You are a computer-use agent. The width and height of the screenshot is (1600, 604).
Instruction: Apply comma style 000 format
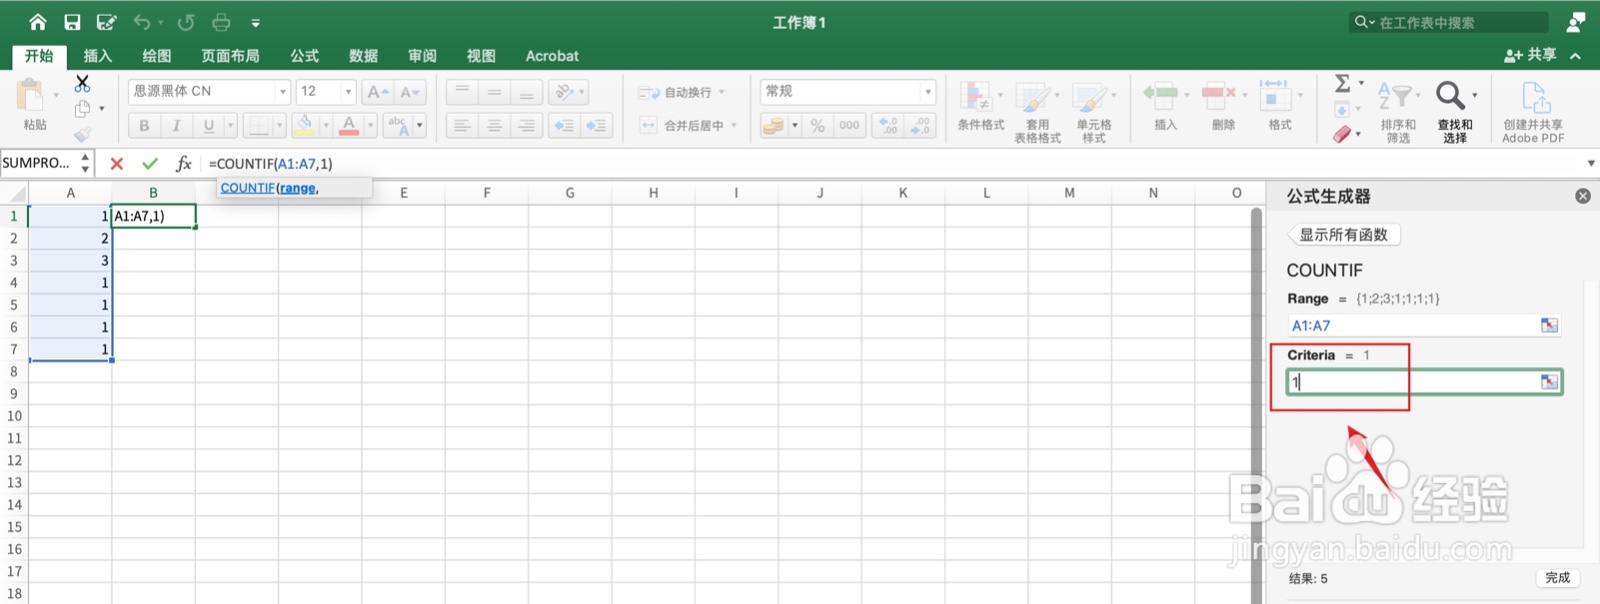click(849, 125)
